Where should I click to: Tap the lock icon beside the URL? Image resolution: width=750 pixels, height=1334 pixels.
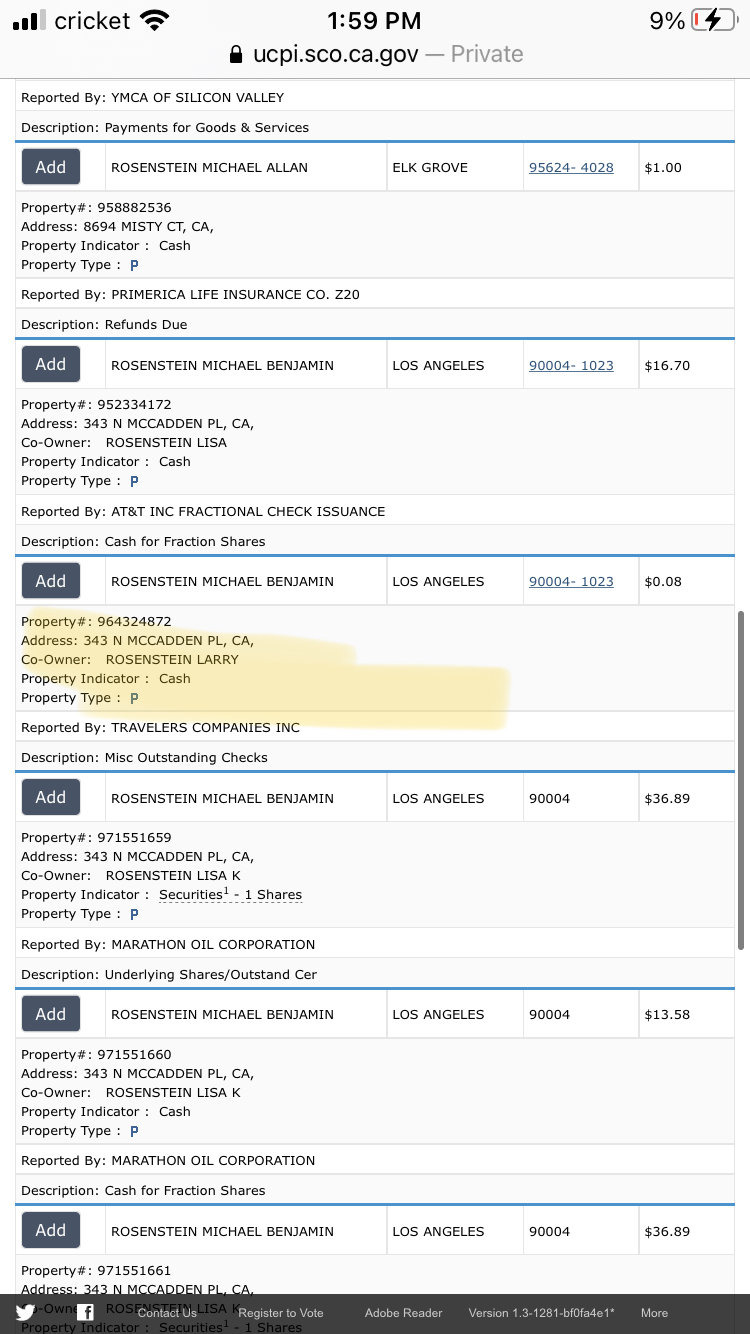(x=236, y=54)
